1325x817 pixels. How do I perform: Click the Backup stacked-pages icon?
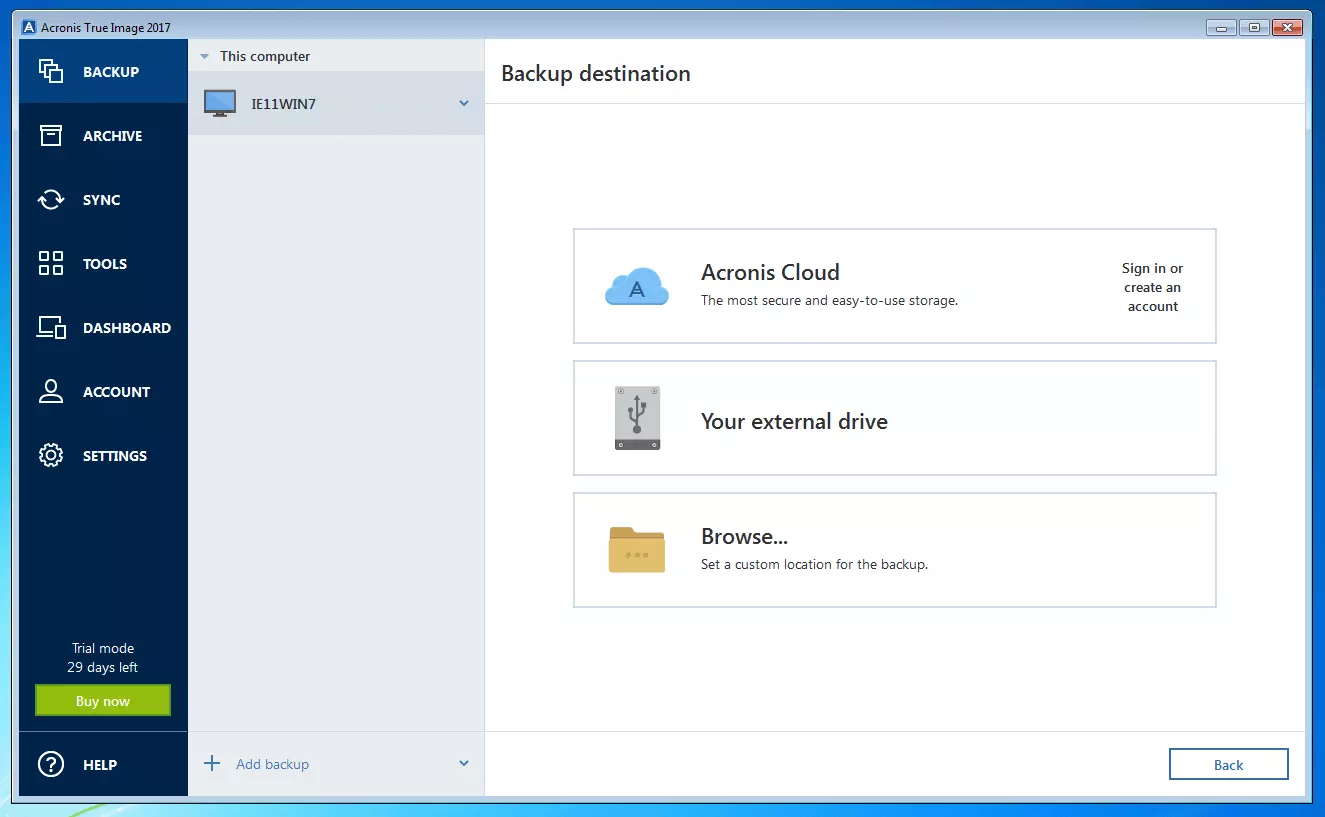coord(51,71)
